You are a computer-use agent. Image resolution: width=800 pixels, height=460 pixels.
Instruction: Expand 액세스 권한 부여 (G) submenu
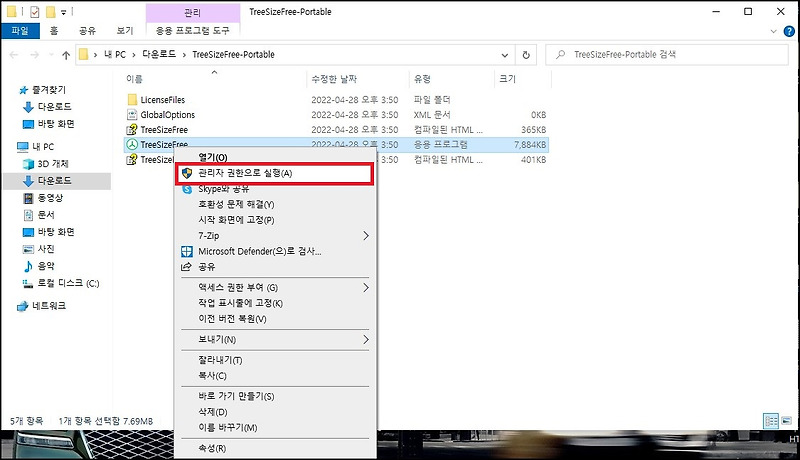(x=275, y=288)
